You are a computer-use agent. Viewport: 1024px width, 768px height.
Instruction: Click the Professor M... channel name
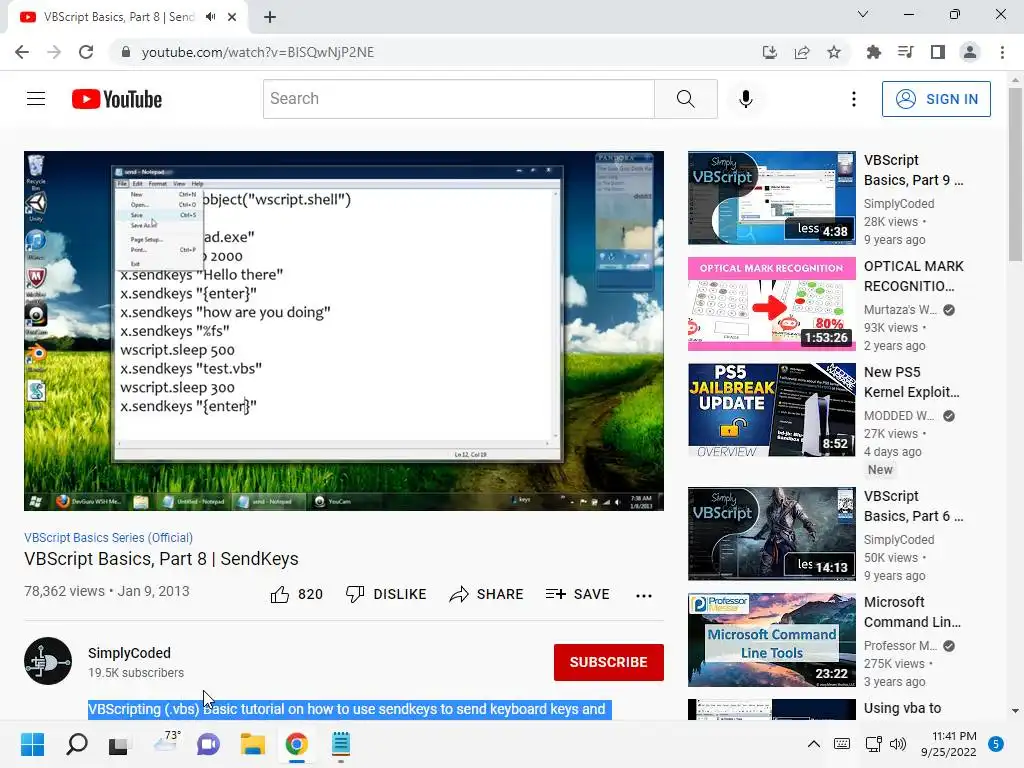pyautogui.click(x=900, y=645)
